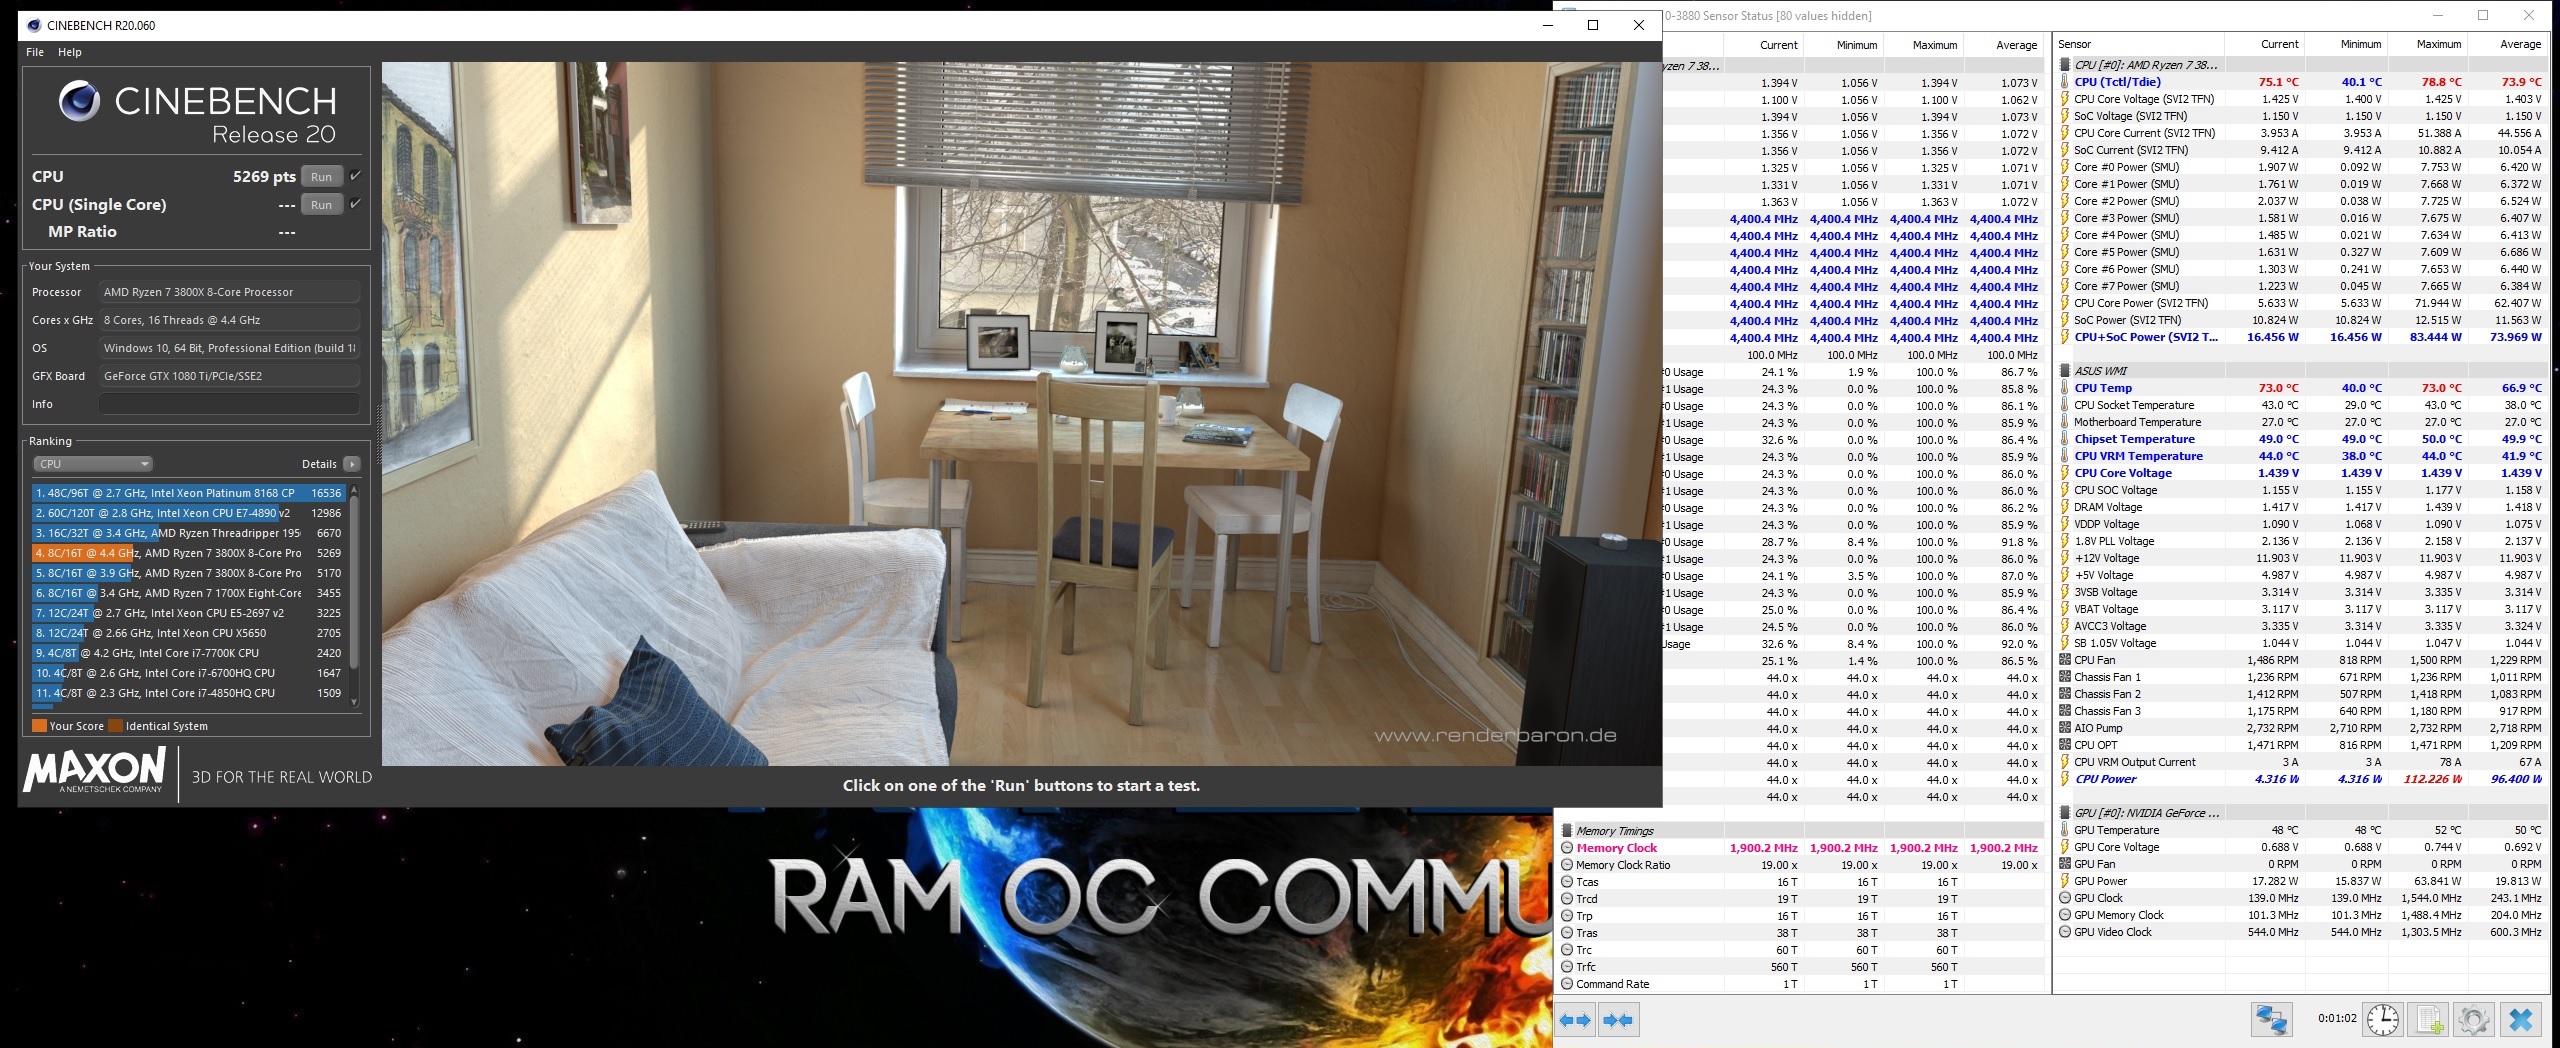Image resolution: width=2560 pixels, height=1048 pixels.
Task: Click the icon beside the Memory Timings group header
Action: [1567, 831]
